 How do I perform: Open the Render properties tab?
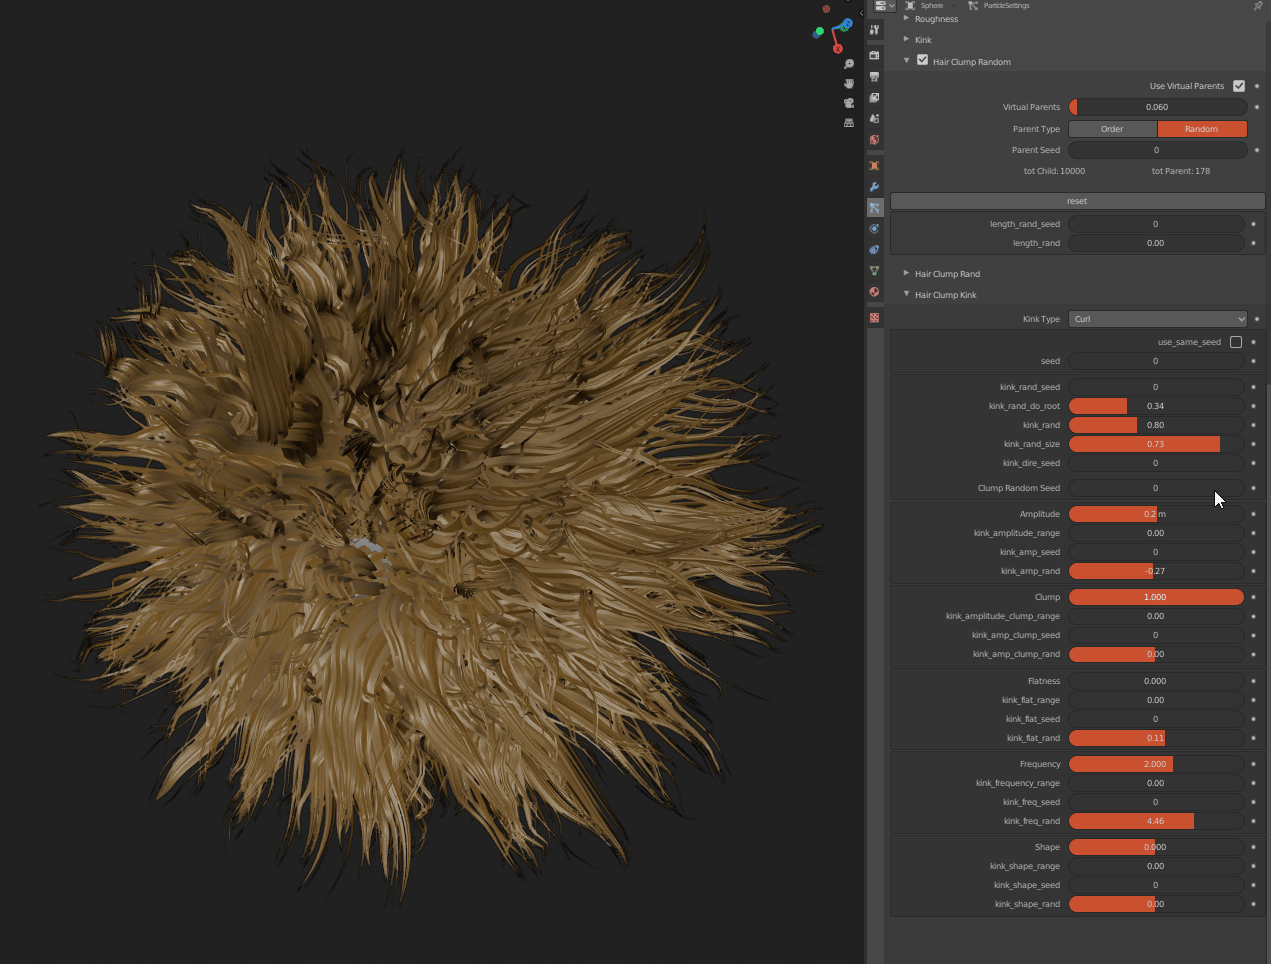click(874, 55)
